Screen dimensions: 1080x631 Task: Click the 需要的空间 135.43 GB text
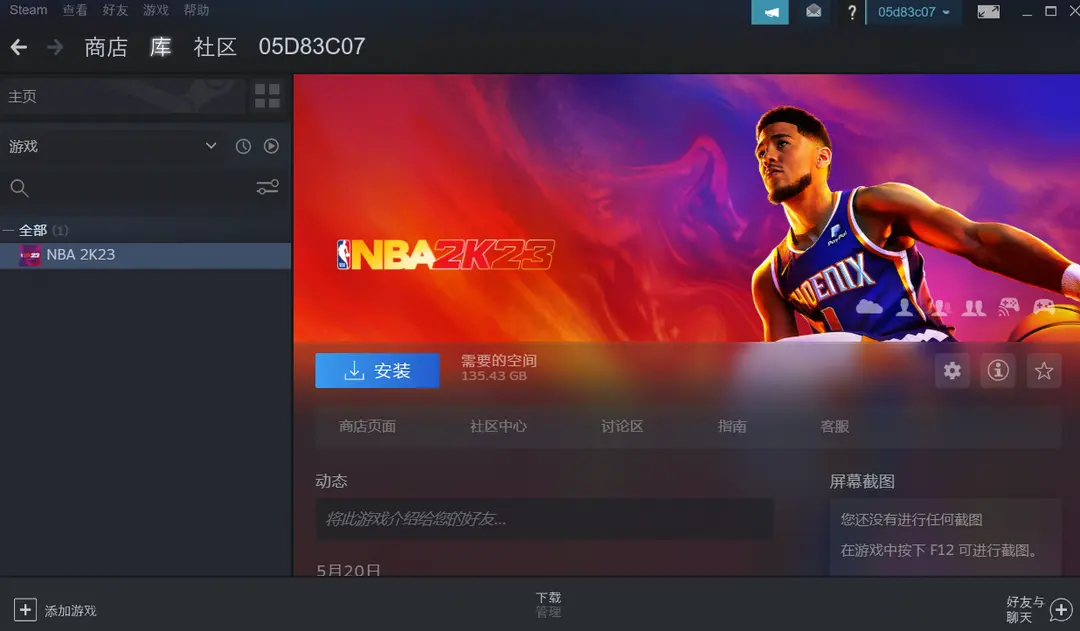tap(499, 368)
